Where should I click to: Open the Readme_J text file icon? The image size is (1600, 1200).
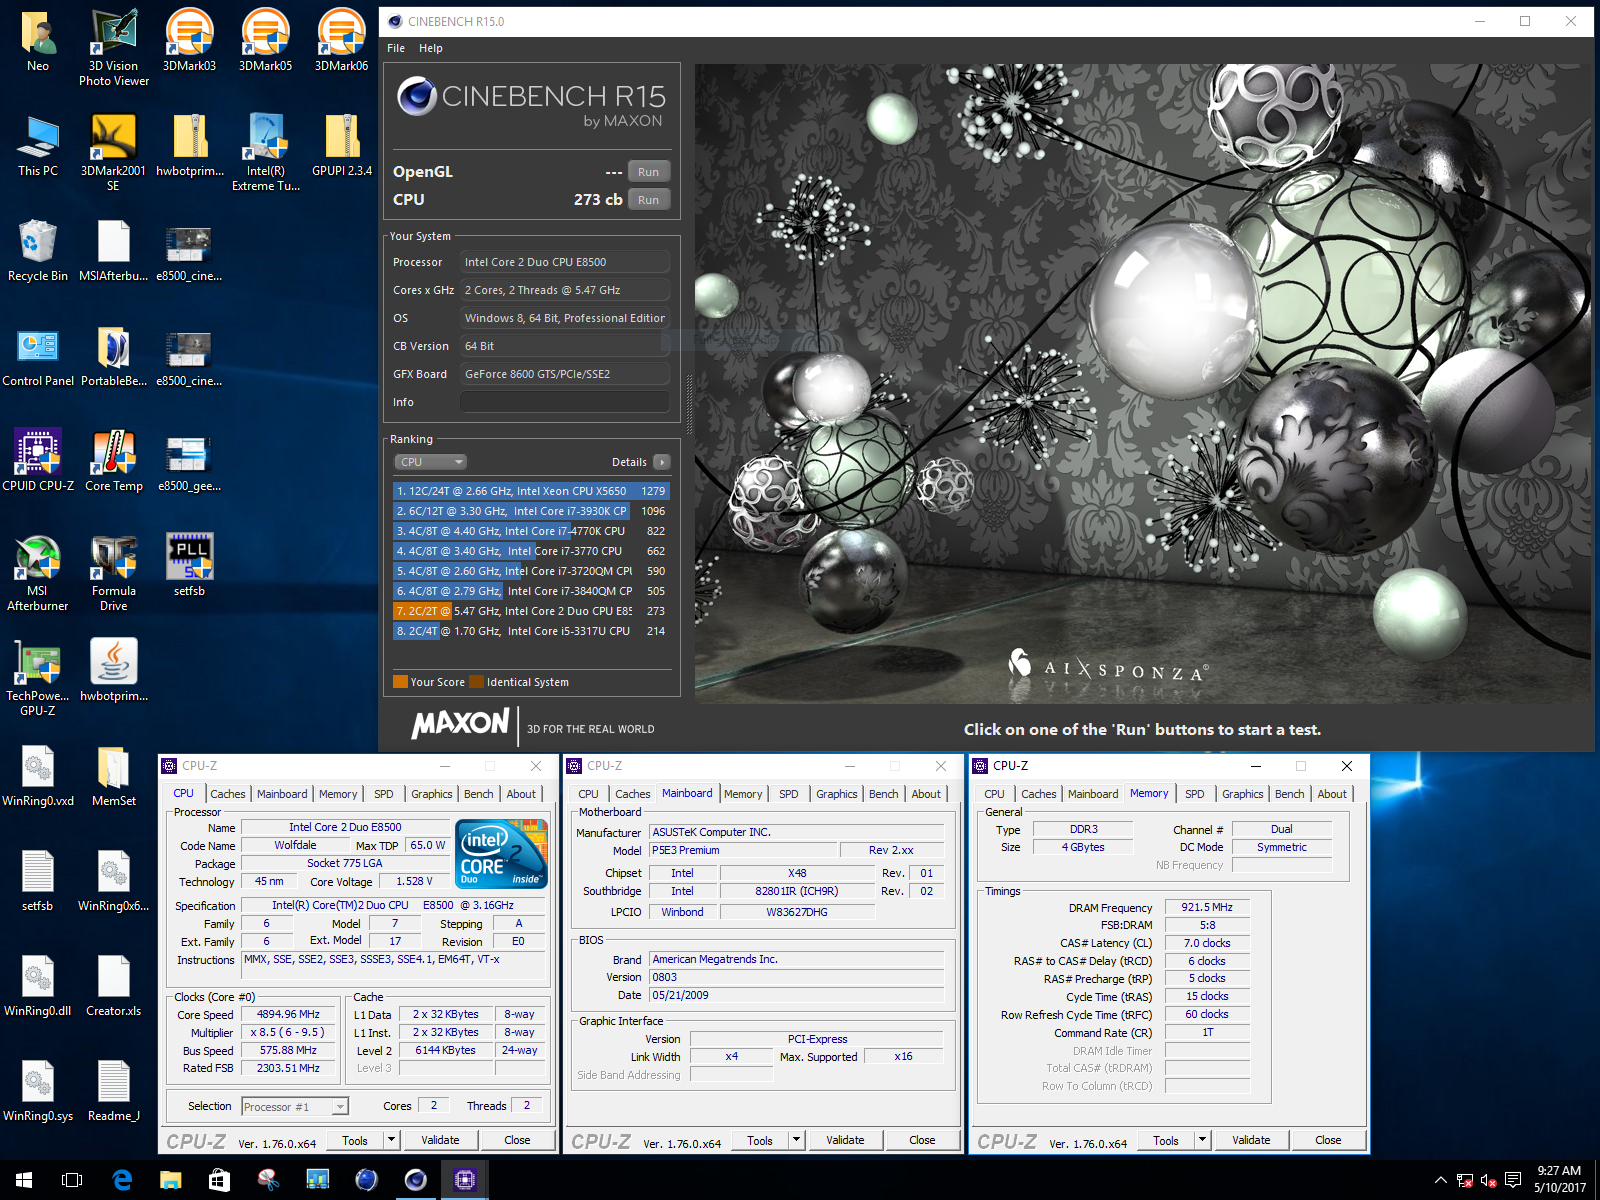click(x=114, y=1090)
